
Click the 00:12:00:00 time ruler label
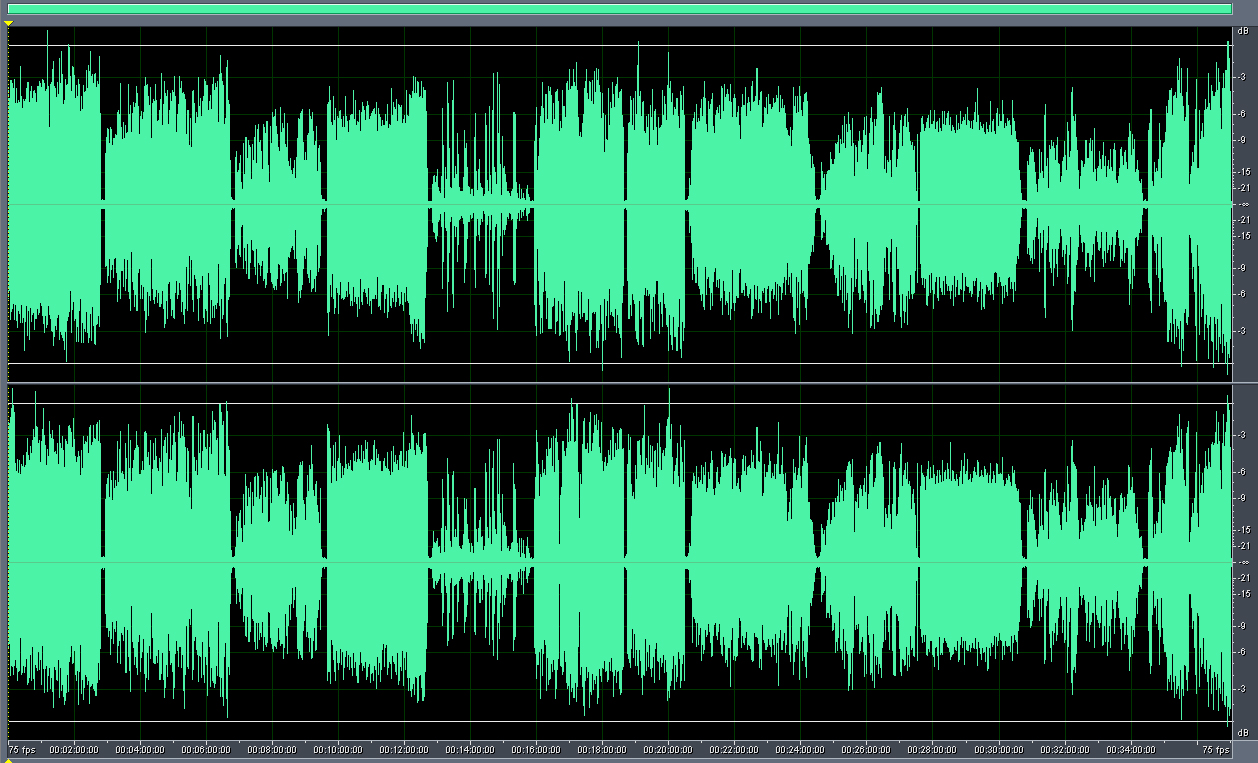tap(404, 749)
